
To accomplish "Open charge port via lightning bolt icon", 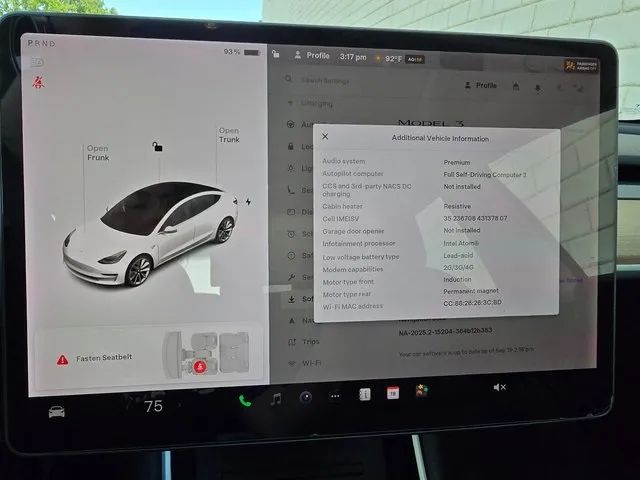I will click(x=248, y=202).
